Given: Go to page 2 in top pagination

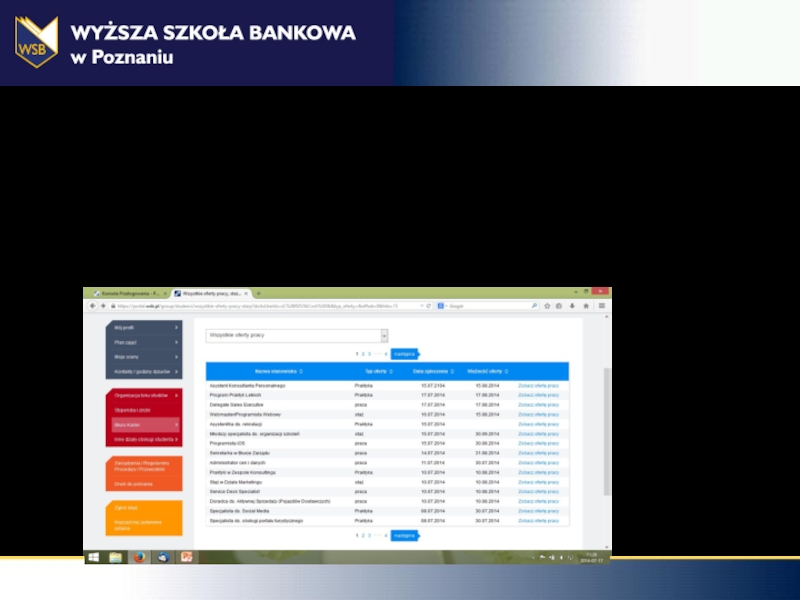Looking at the screenshot, I should click(363, 354).
